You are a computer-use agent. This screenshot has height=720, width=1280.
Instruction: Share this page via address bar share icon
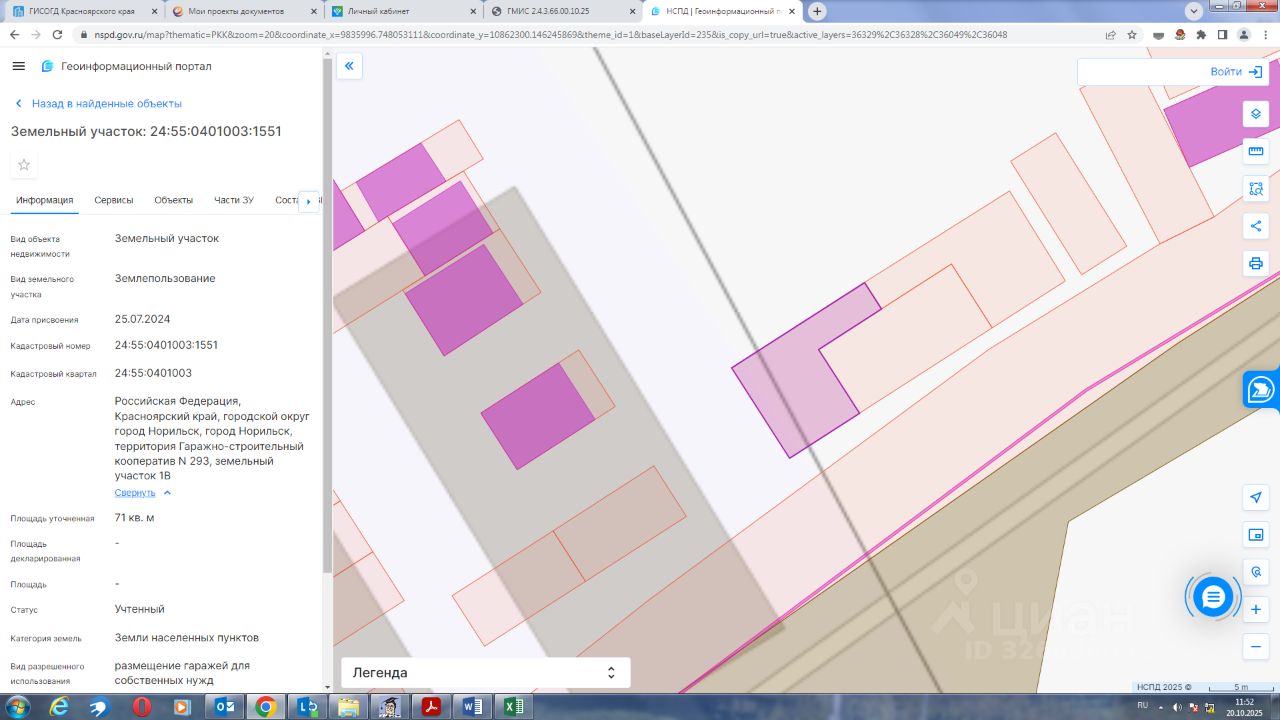[x=1110, y=34]
